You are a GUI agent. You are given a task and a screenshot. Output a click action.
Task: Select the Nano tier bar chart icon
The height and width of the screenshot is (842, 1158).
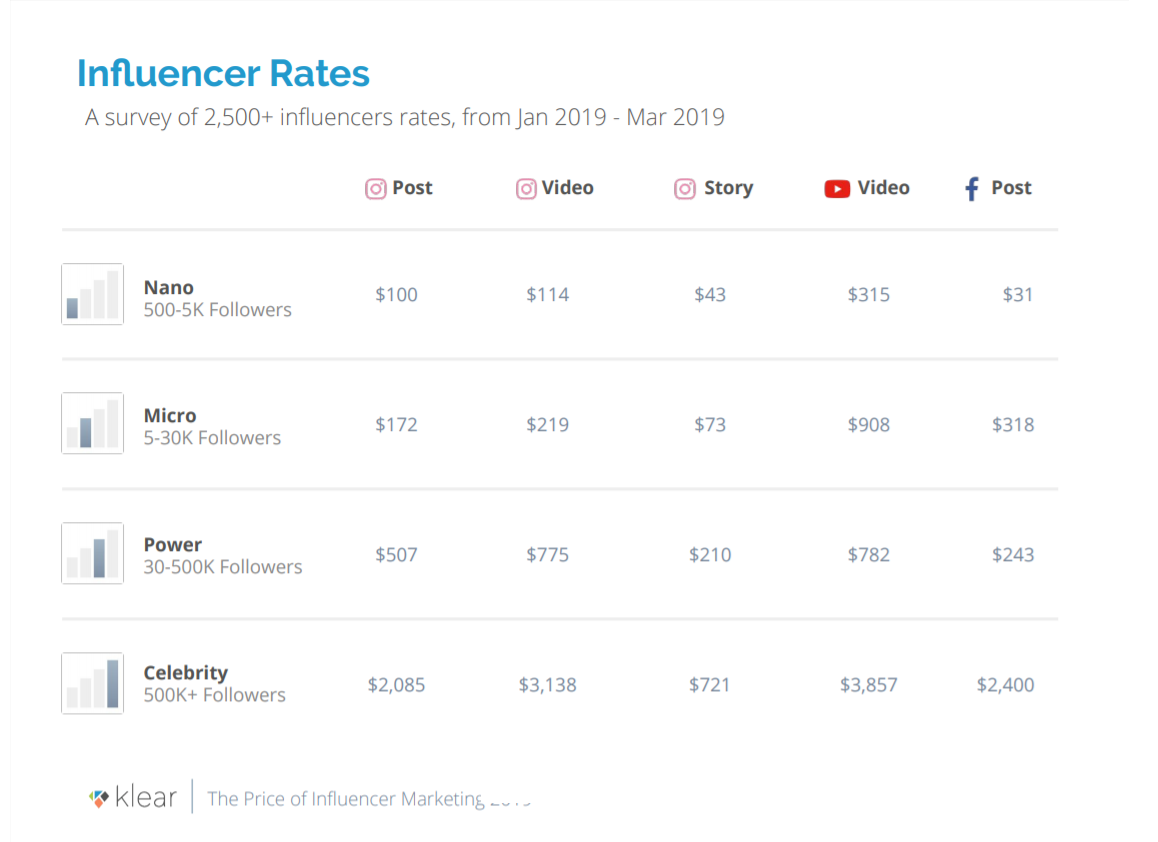click(x=92, y=294)
